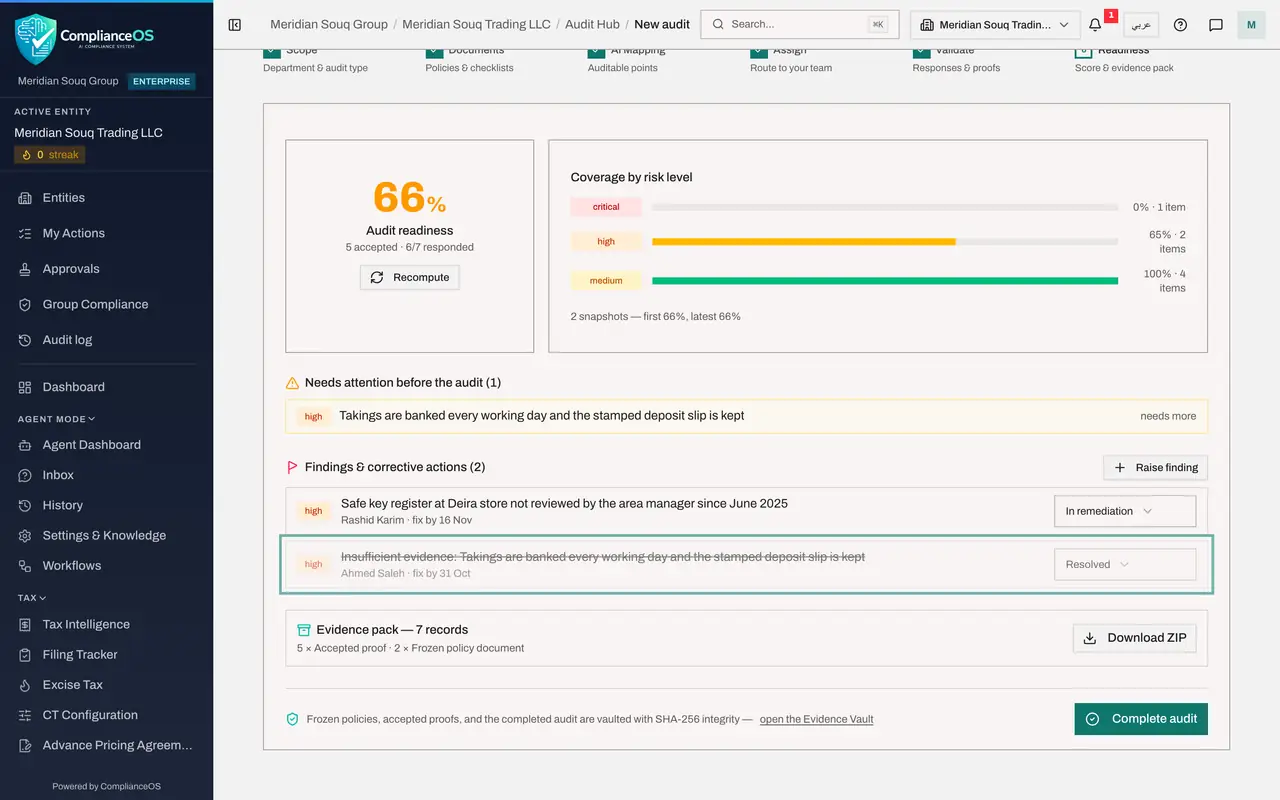This screenshot has height=800, width=1280.
Task: Open the notifications bell
Action: (1095, 24)
